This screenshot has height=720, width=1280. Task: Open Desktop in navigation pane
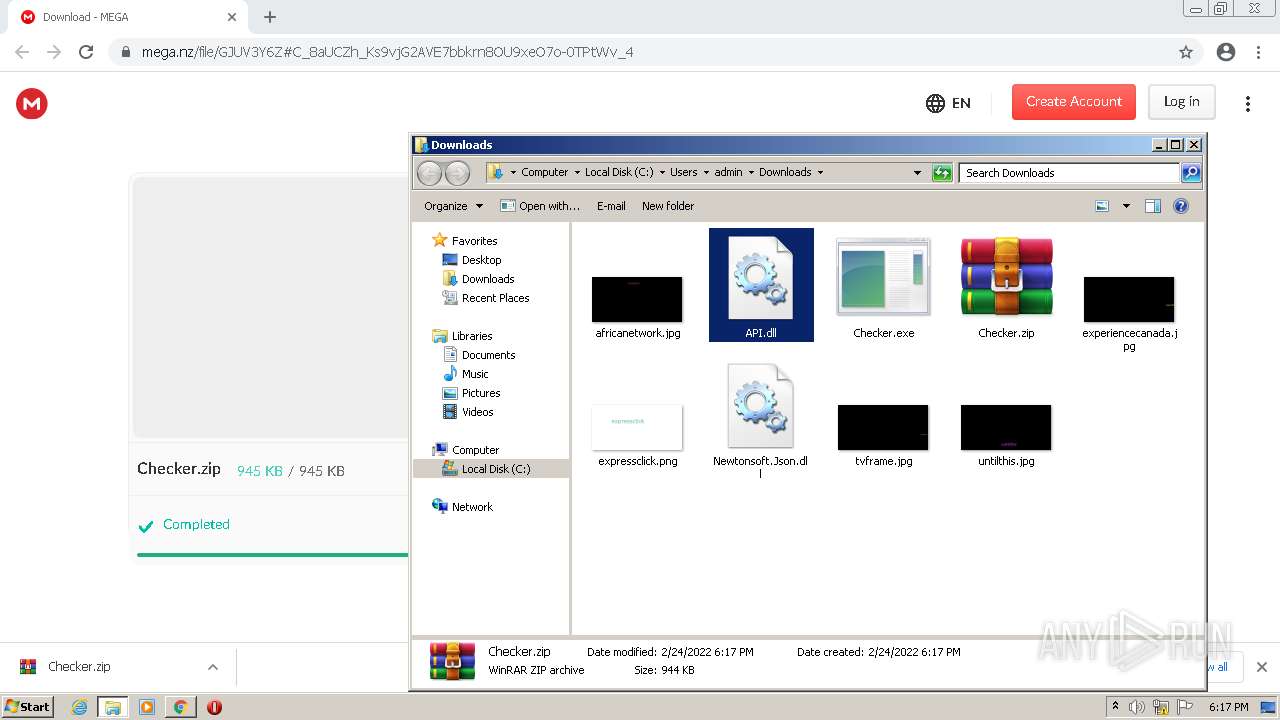(481, 260)
